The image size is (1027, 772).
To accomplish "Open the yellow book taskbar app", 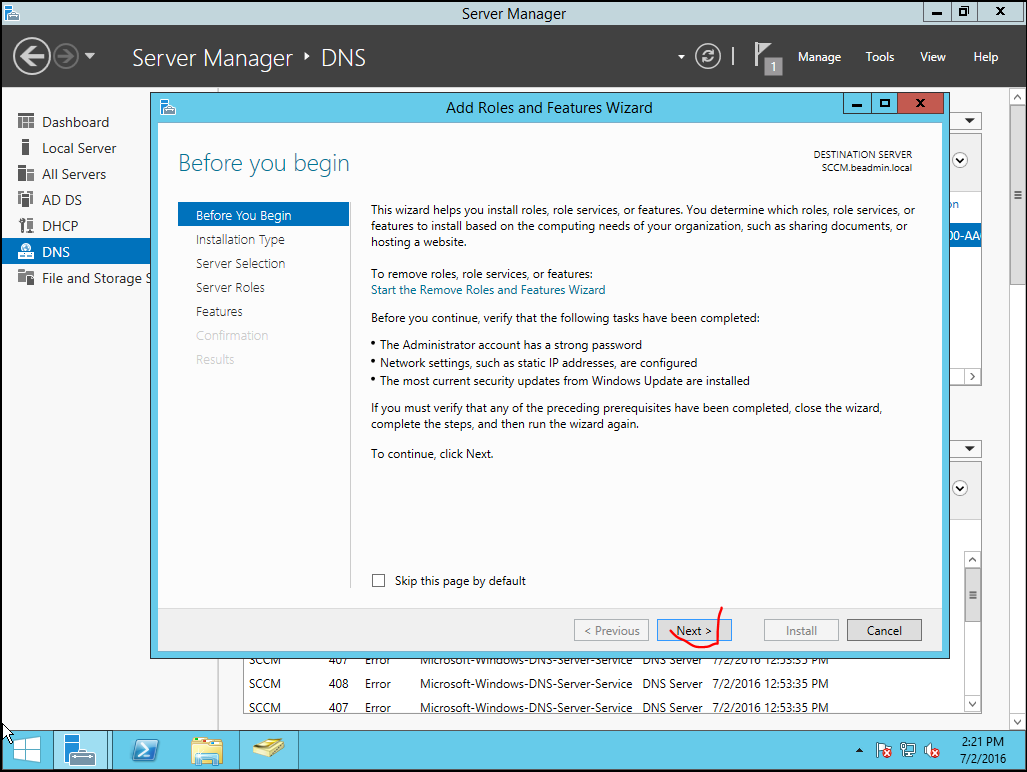I will point(268,748).
